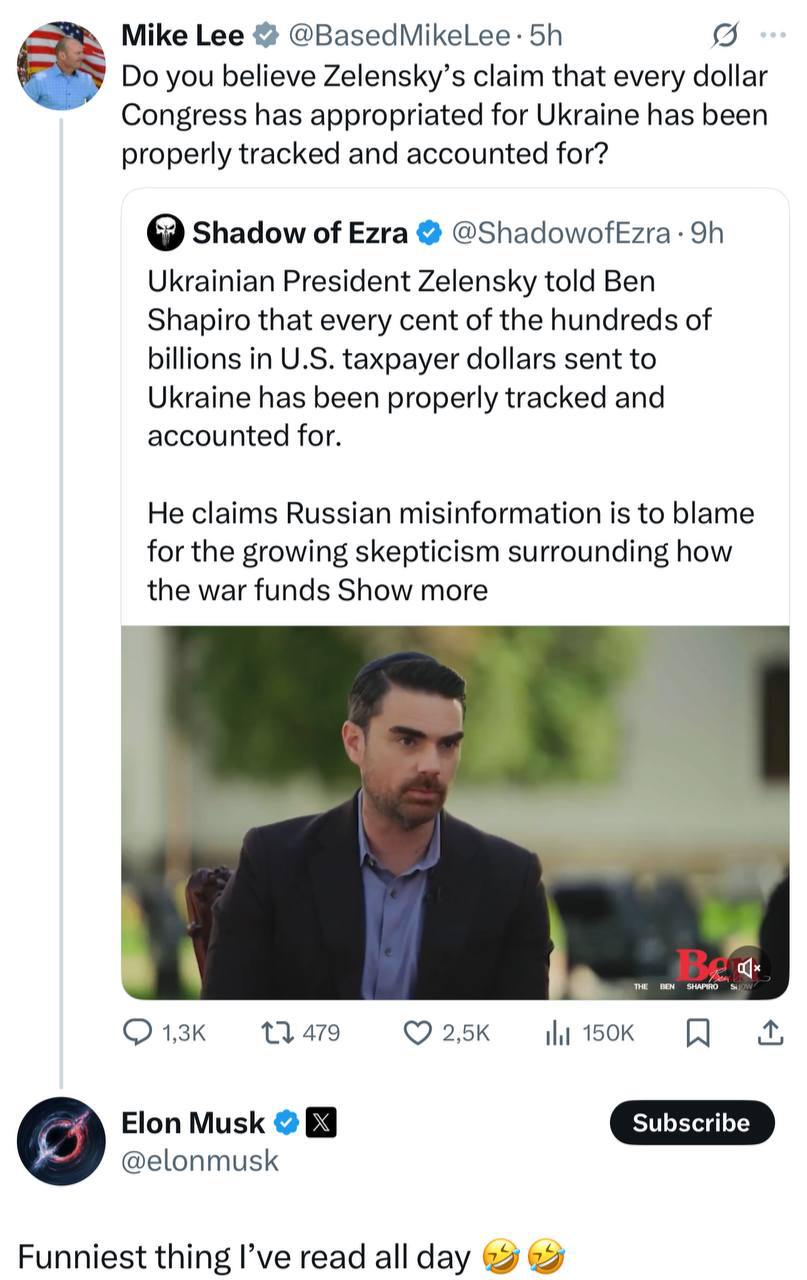Click Shadow of Ezra skull avatar
807x1280 pixels.
(x=166, y=233)
